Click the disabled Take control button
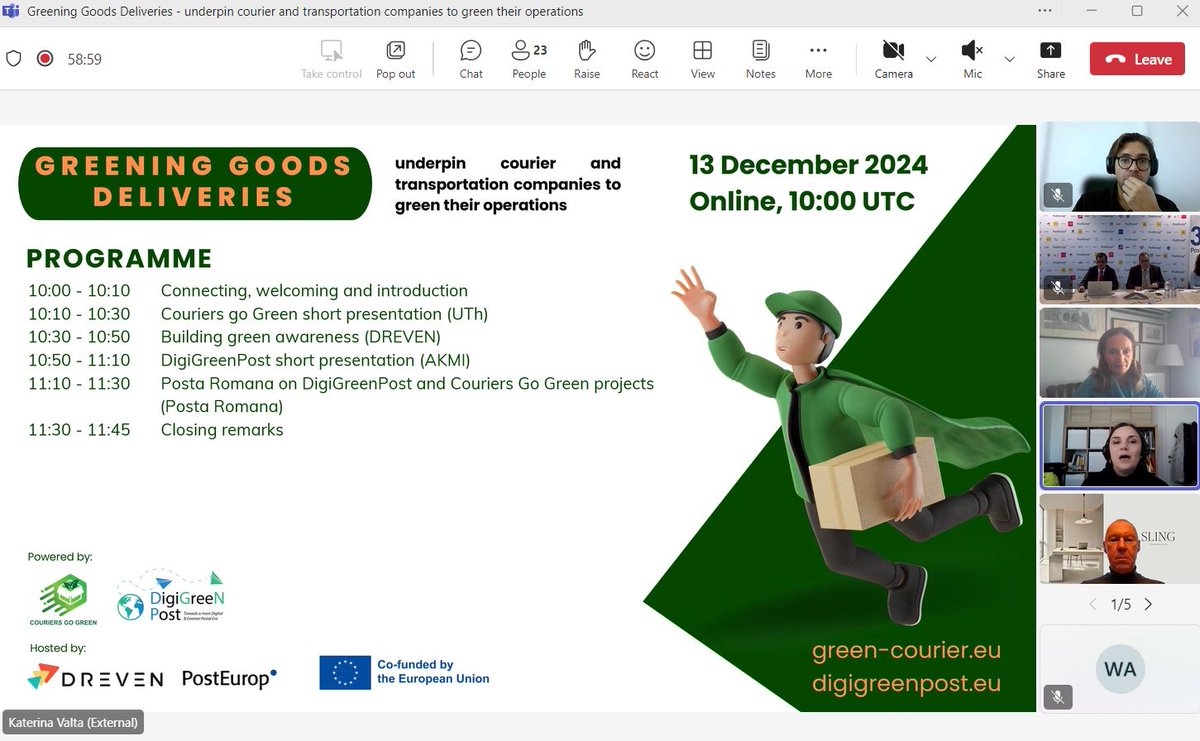Image resolution: width=1200 pixels, height=741 pixels. [332, 59]
